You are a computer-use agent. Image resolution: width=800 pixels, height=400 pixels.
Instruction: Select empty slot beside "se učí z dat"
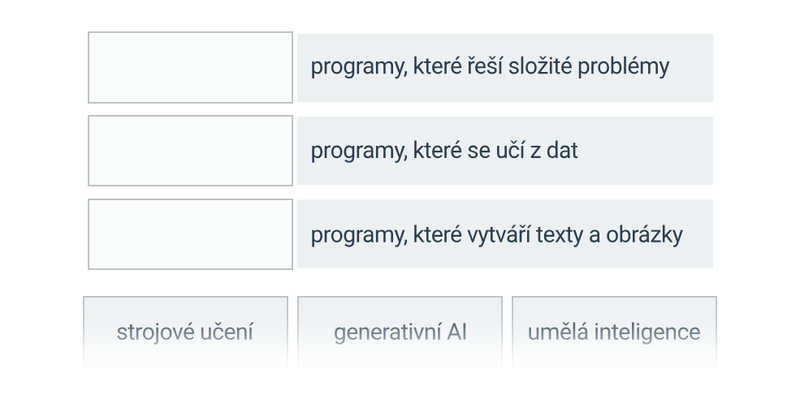coord(190,151)
